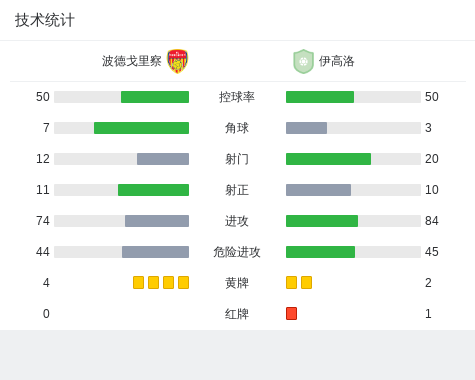The width and height of the screenshot is (475, 380).
Task: Click the 危险进攻 stat label
Action: tap(237, 252)
